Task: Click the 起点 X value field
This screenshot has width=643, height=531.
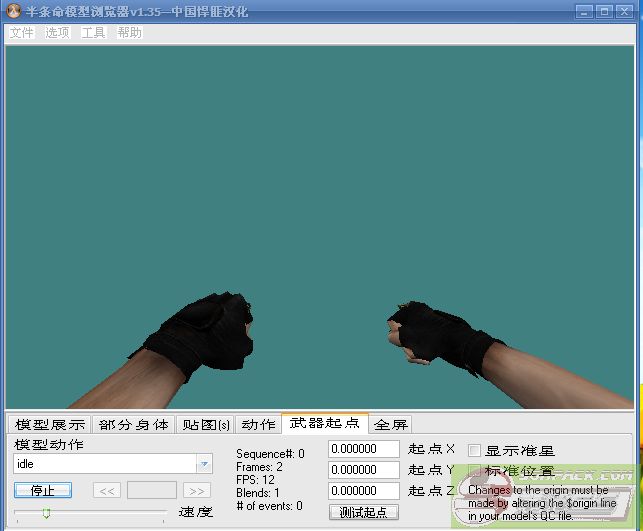Action: pyautogui.click(x=364, y=449)
